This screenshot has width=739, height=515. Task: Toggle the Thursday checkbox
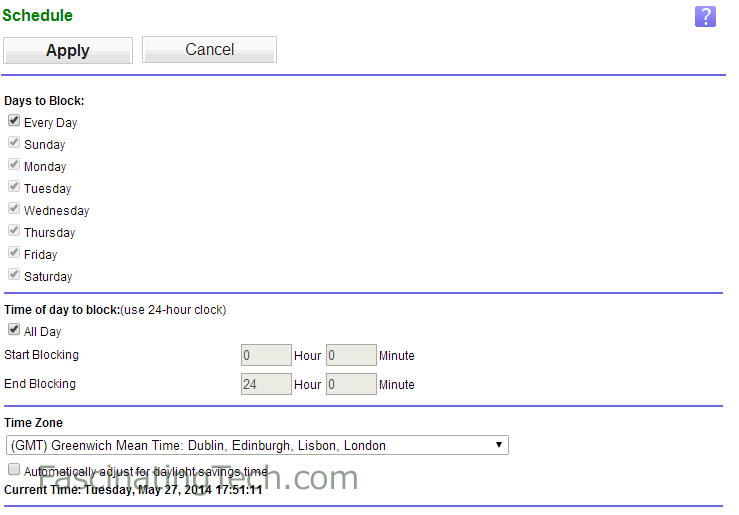point(14,230)
